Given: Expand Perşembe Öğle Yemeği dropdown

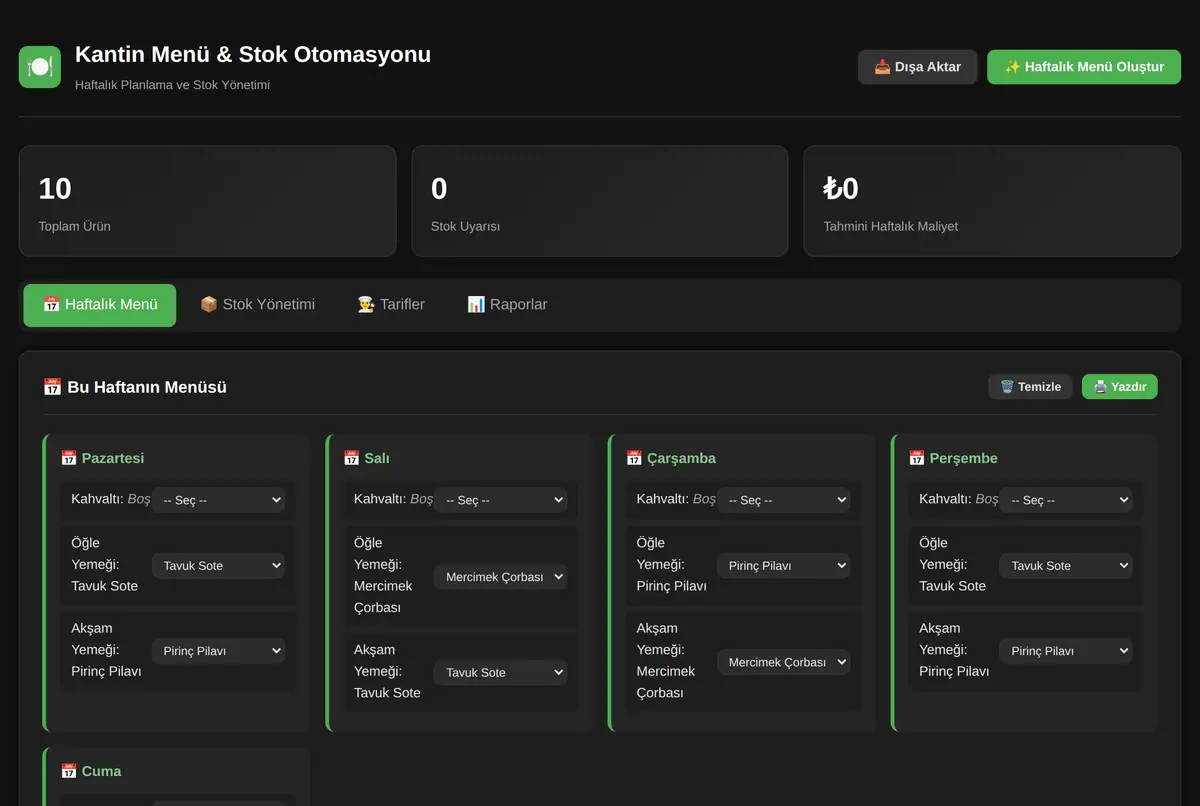Looking at the screenshot, I should point(1066,565).
